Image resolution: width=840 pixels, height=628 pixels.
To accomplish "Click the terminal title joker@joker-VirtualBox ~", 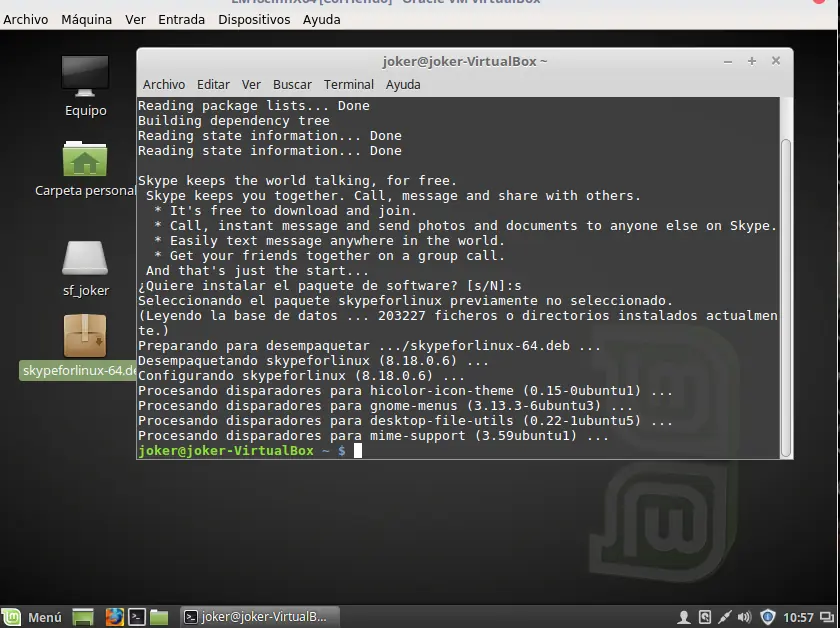I will pyautogui.click(x=464, y=61).
